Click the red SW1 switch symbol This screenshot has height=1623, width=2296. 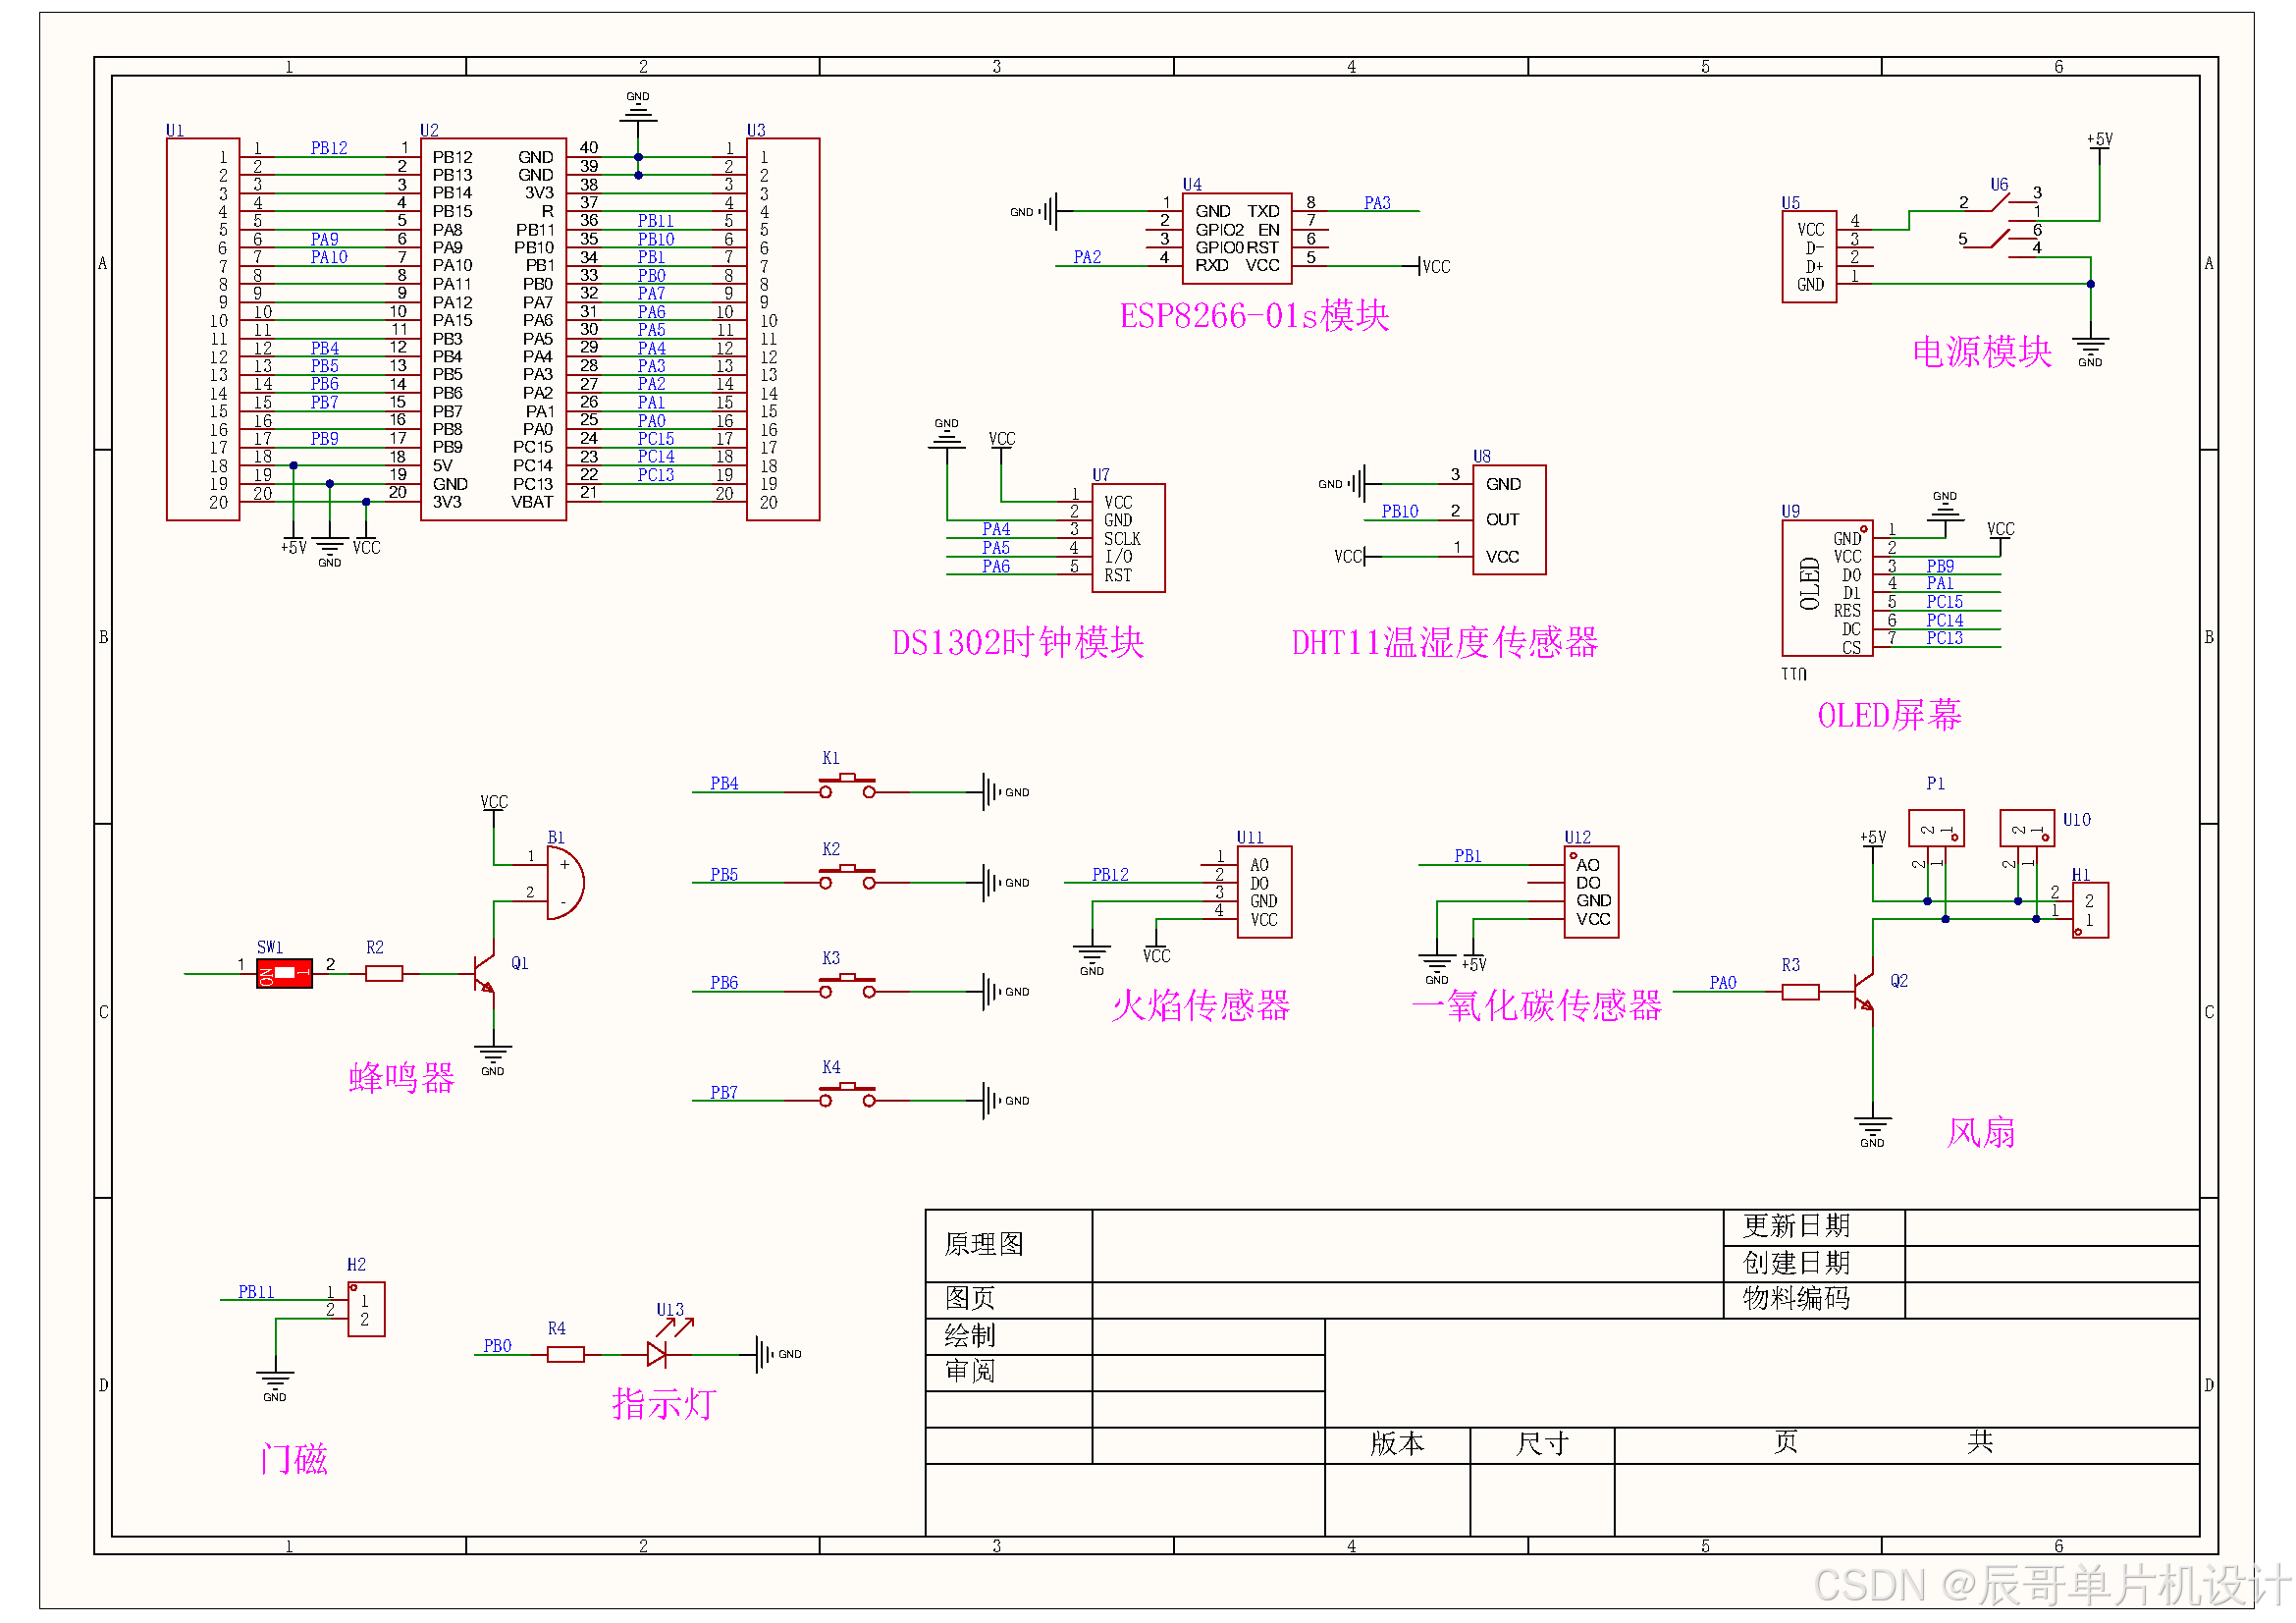284,973
